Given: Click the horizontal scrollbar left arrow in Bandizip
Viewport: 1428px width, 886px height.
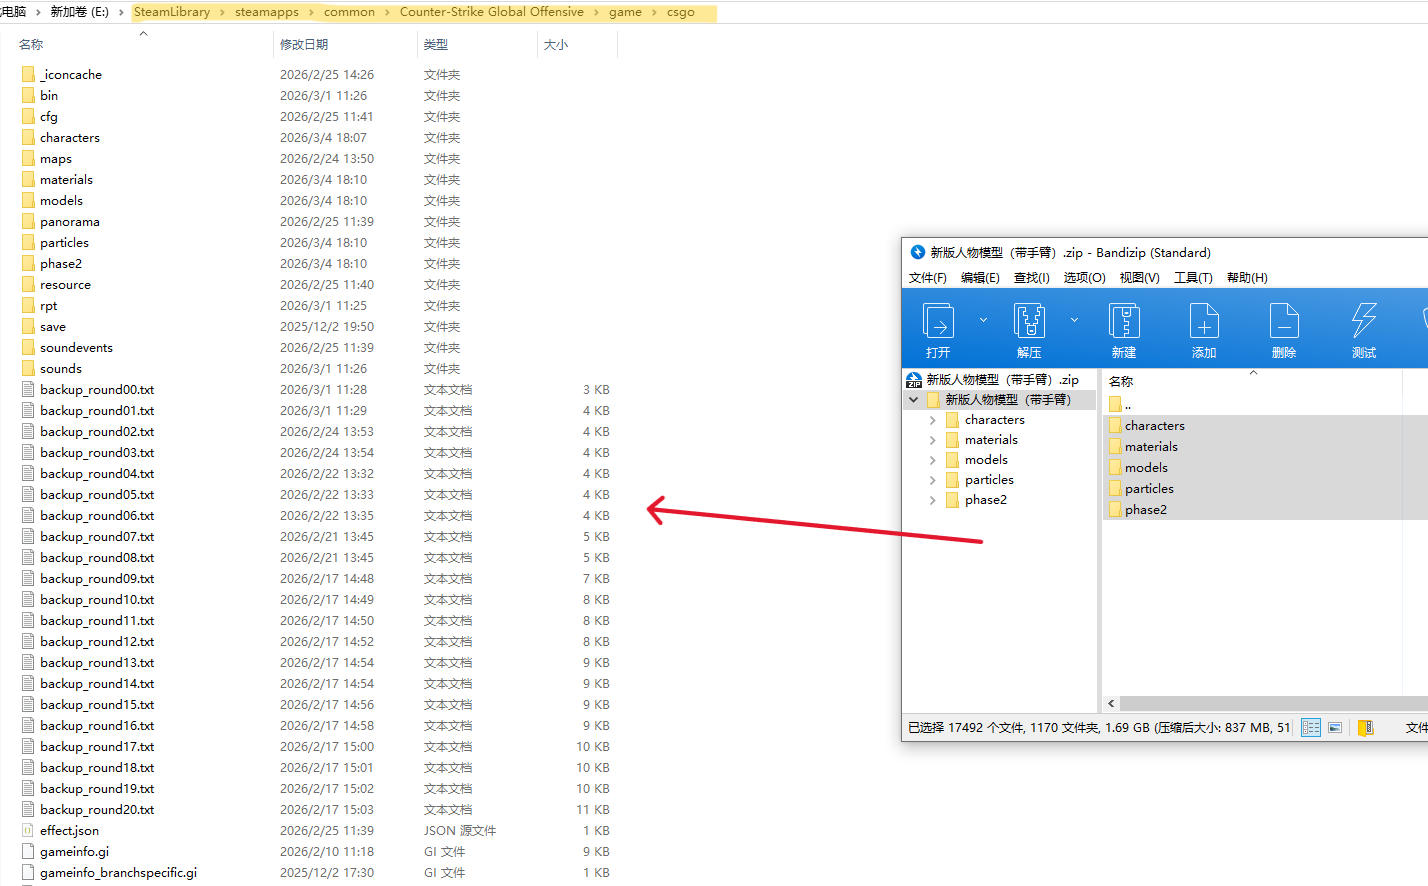Looking at the screenshot, I should (x=1111, y=704).
